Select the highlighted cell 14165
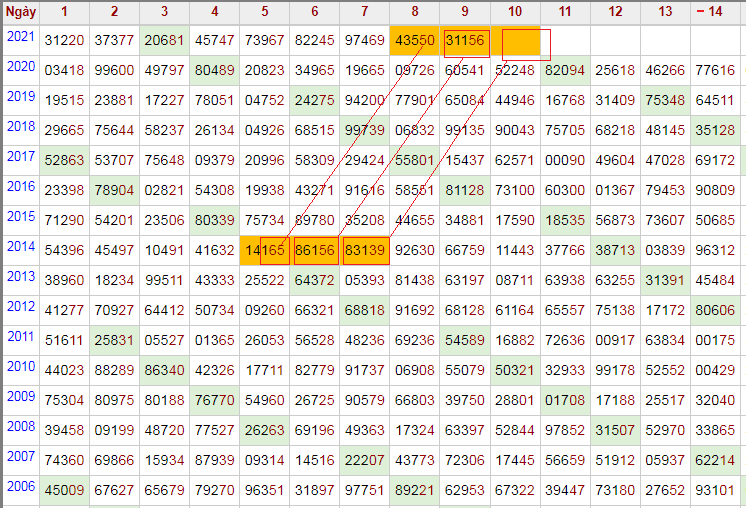746x508 pixels. (x=265, y=250)
